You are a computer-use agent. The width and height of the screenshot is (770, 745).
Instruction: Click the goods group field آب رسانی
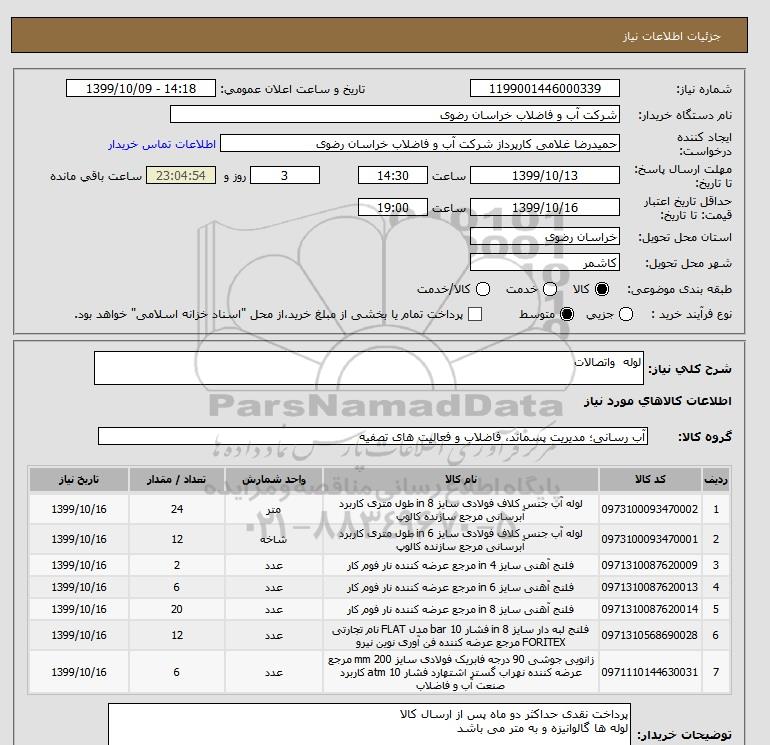(x=373, y=436)
